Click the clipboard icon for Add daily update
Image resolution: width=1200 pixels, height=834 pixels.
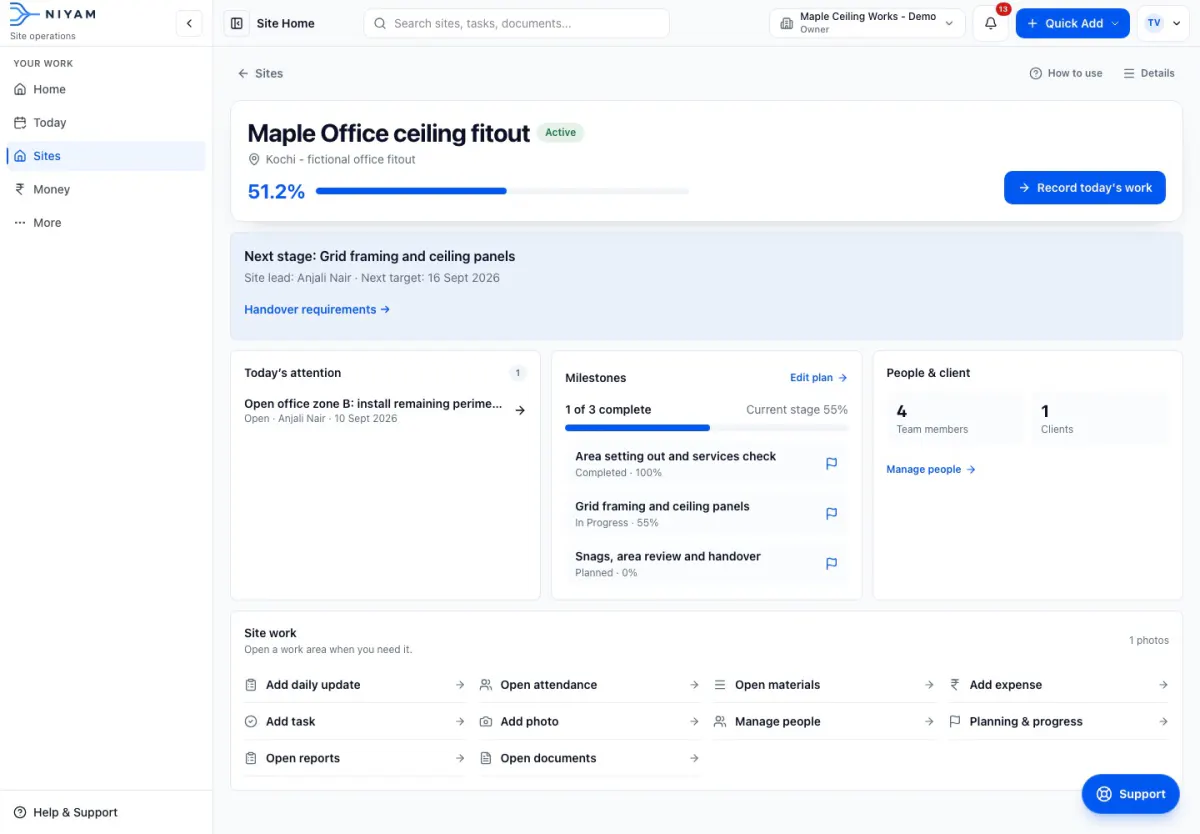coord(251,685)
